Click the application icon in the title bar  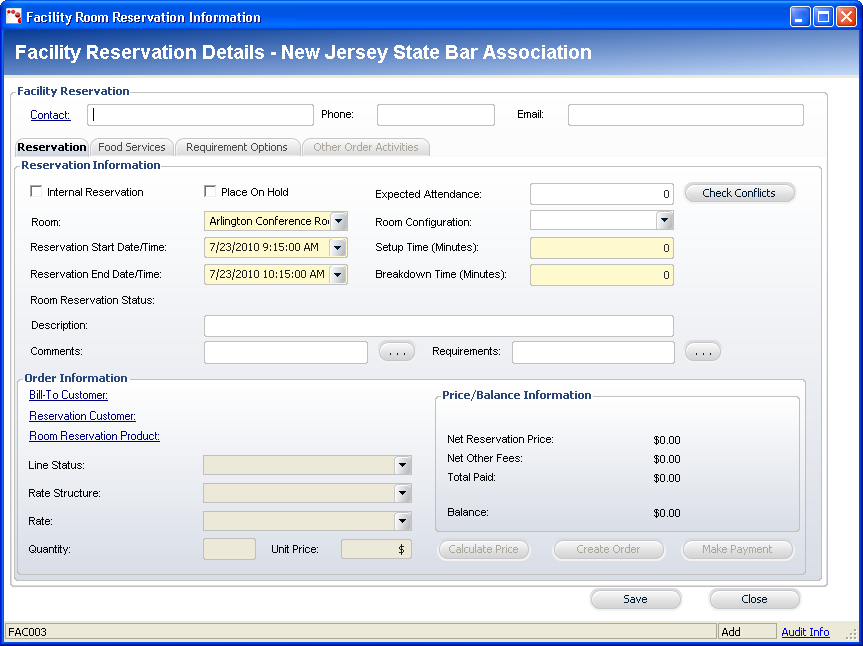click(x=14, y=17)
